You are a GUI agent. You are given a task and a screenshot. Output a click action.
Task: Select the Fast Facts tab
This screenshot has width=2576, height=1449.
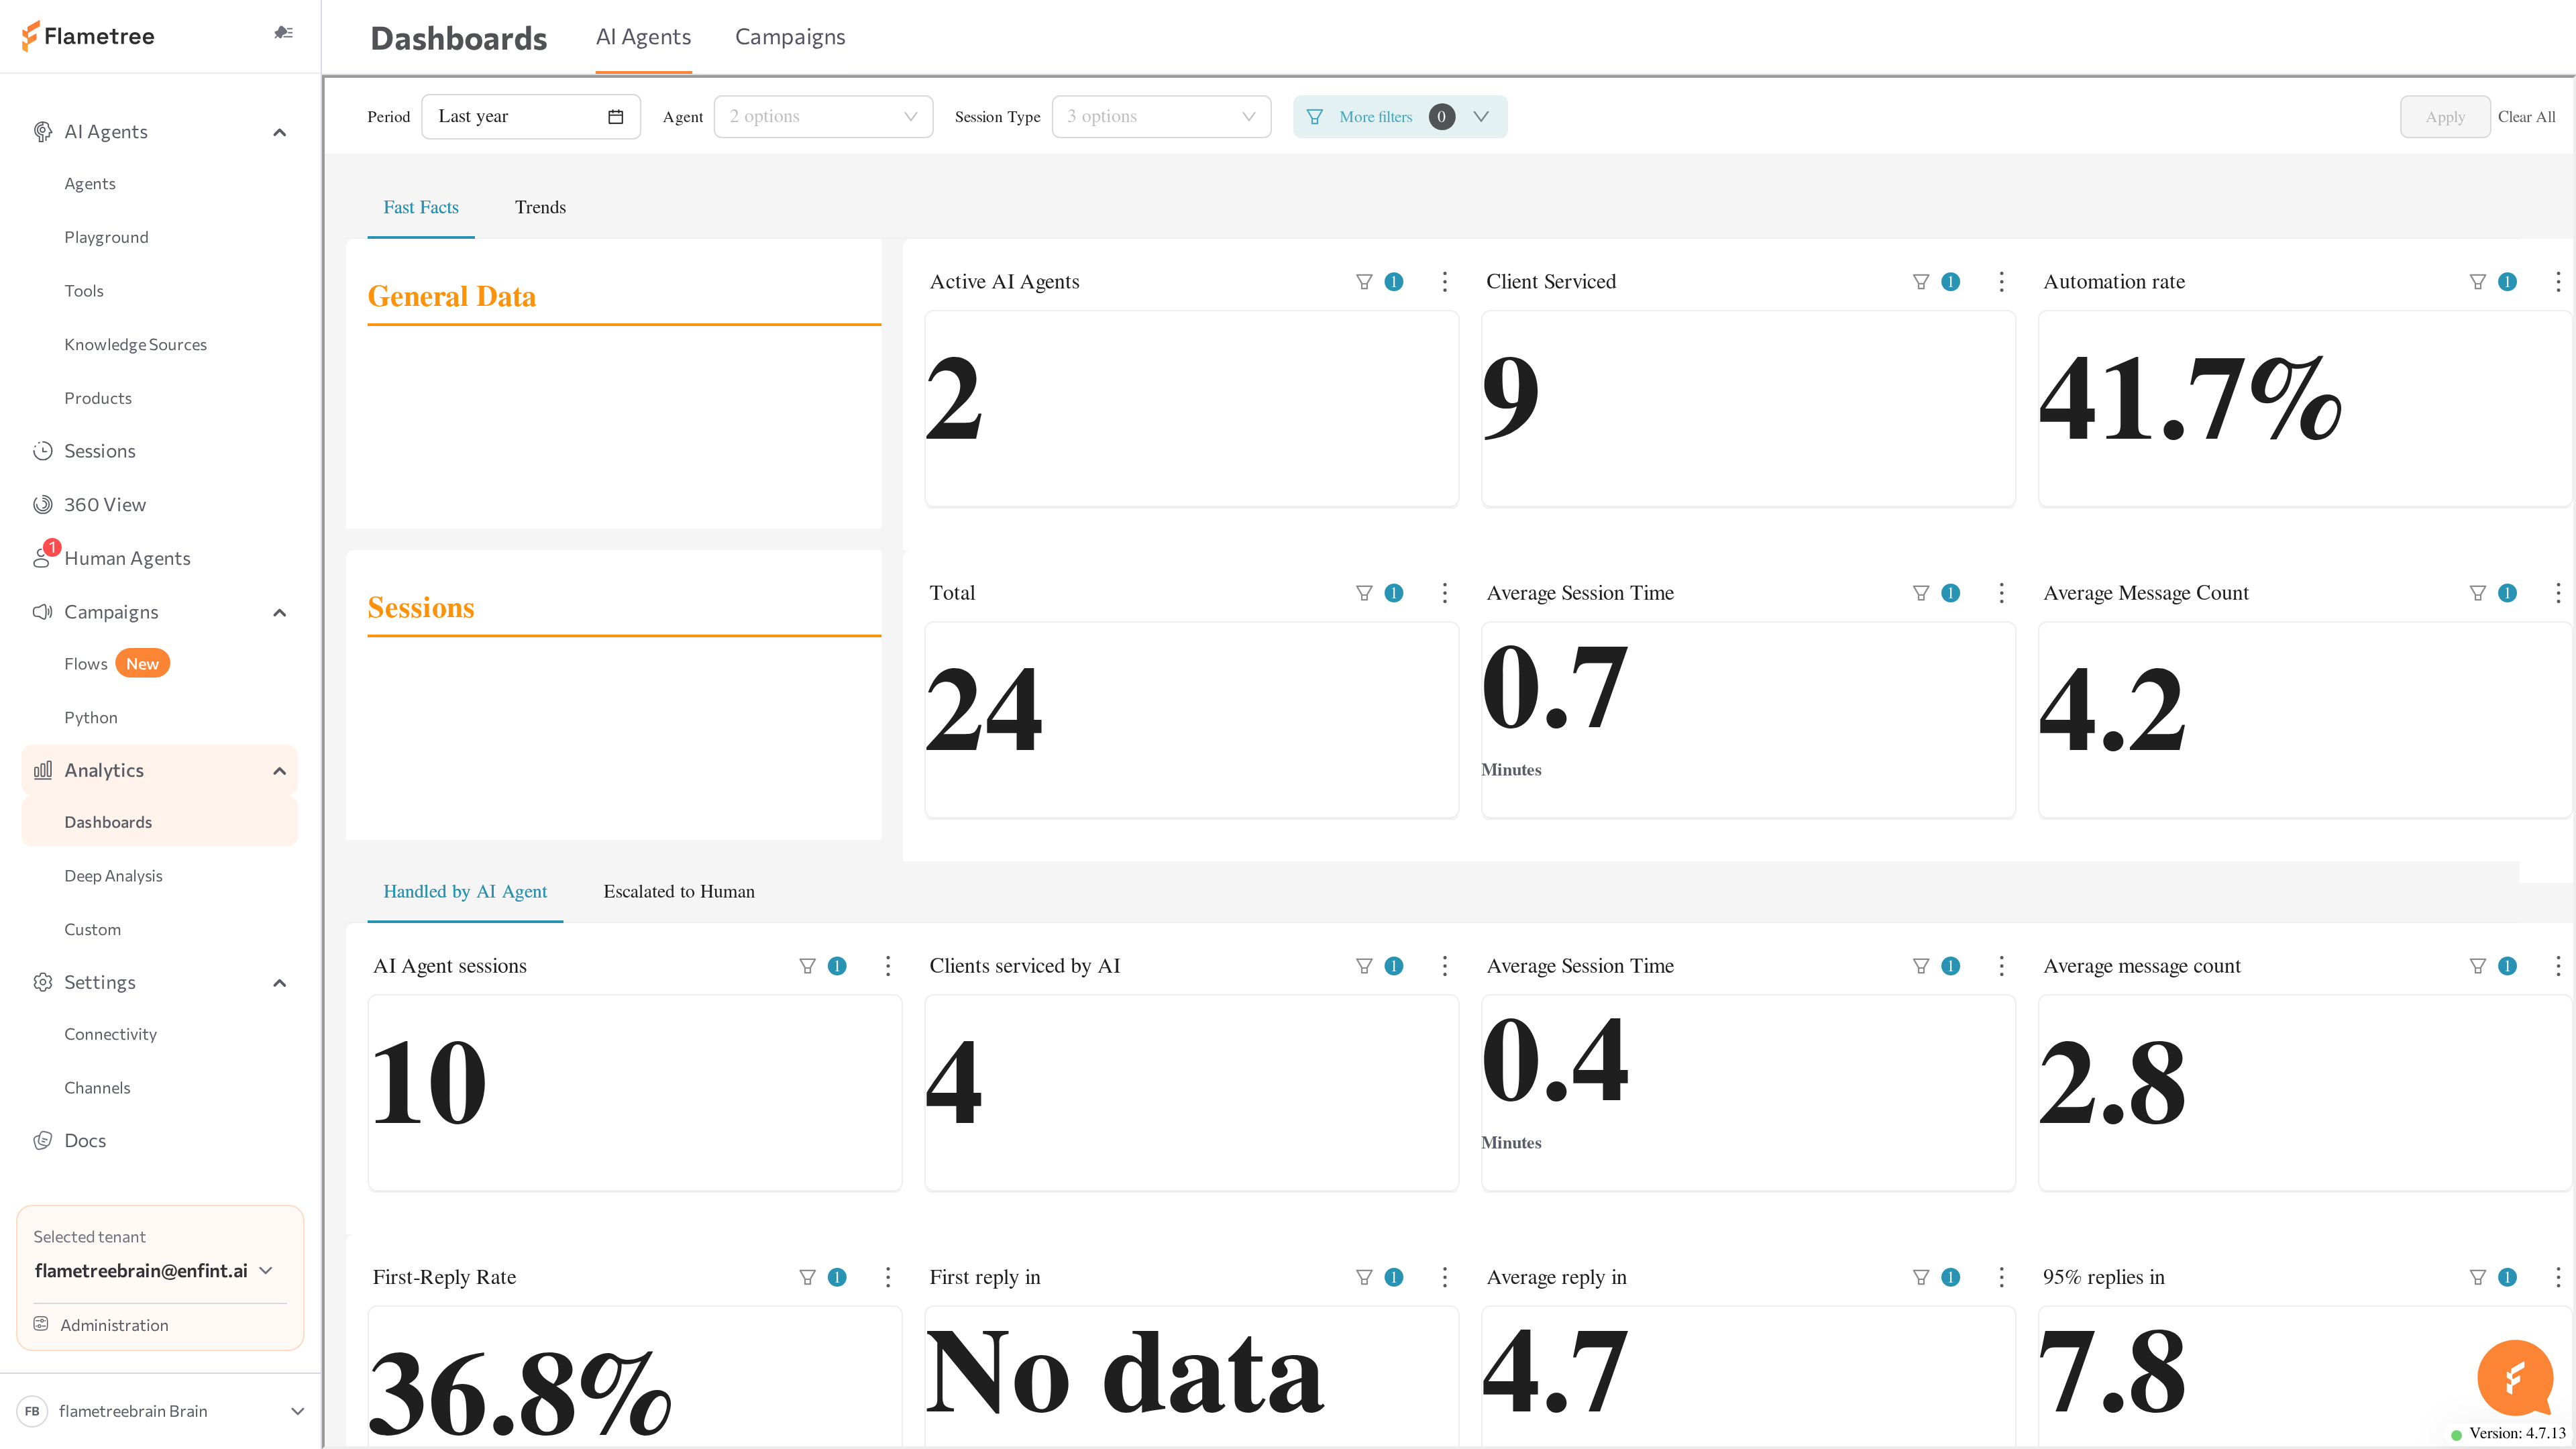click(421, 207)
